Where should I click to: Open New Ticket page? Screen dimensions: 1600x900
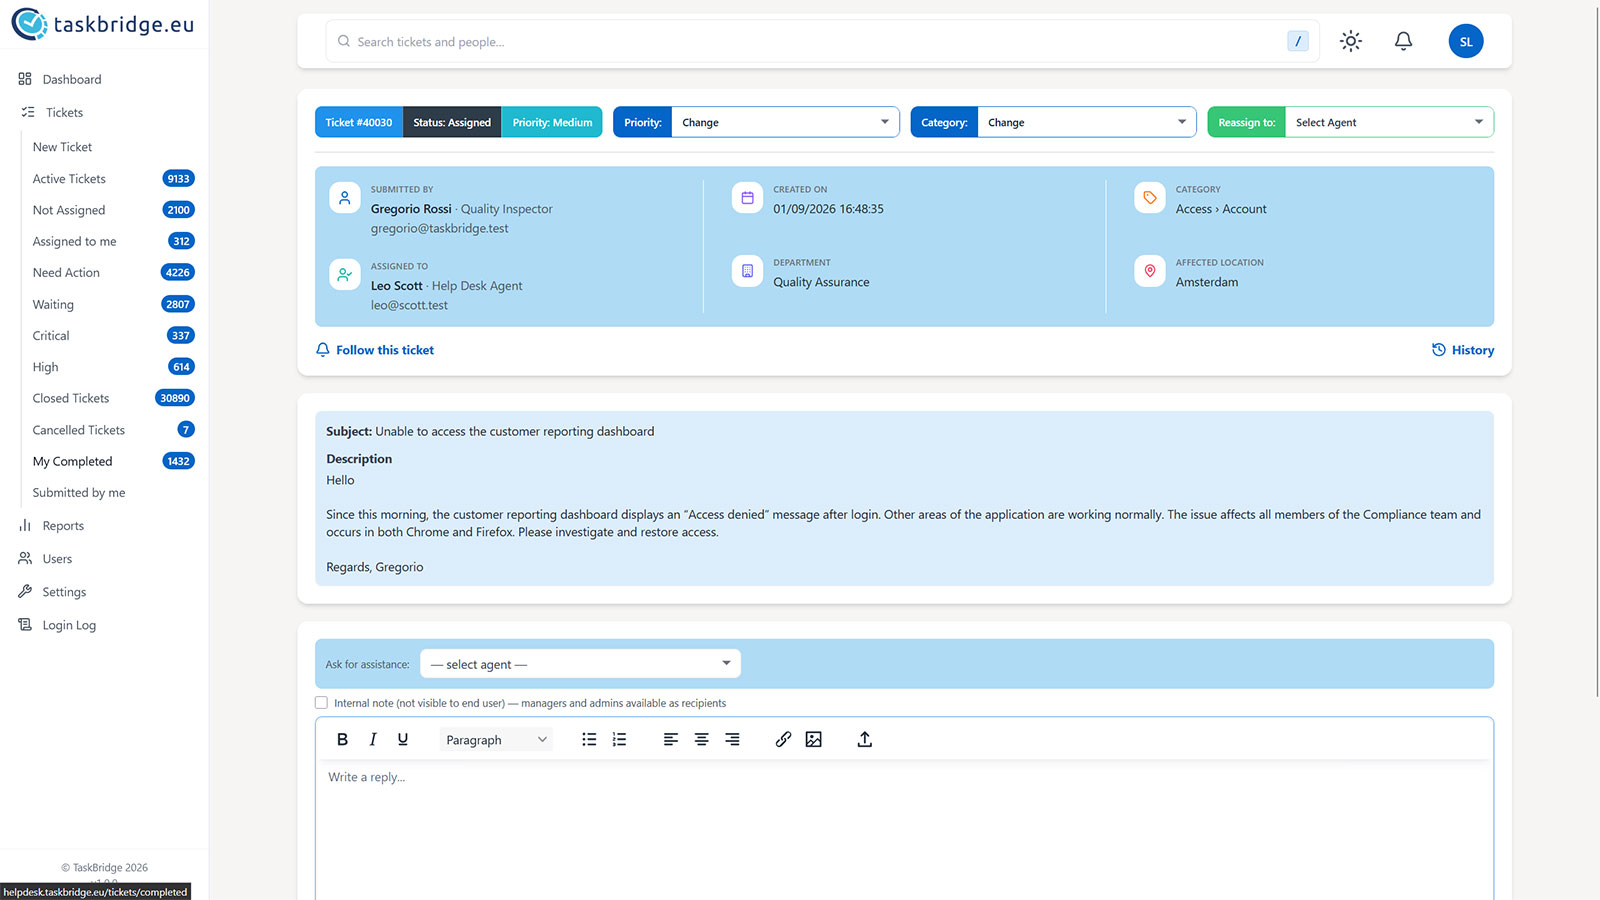pyautogui.click(x=62, y=147)
